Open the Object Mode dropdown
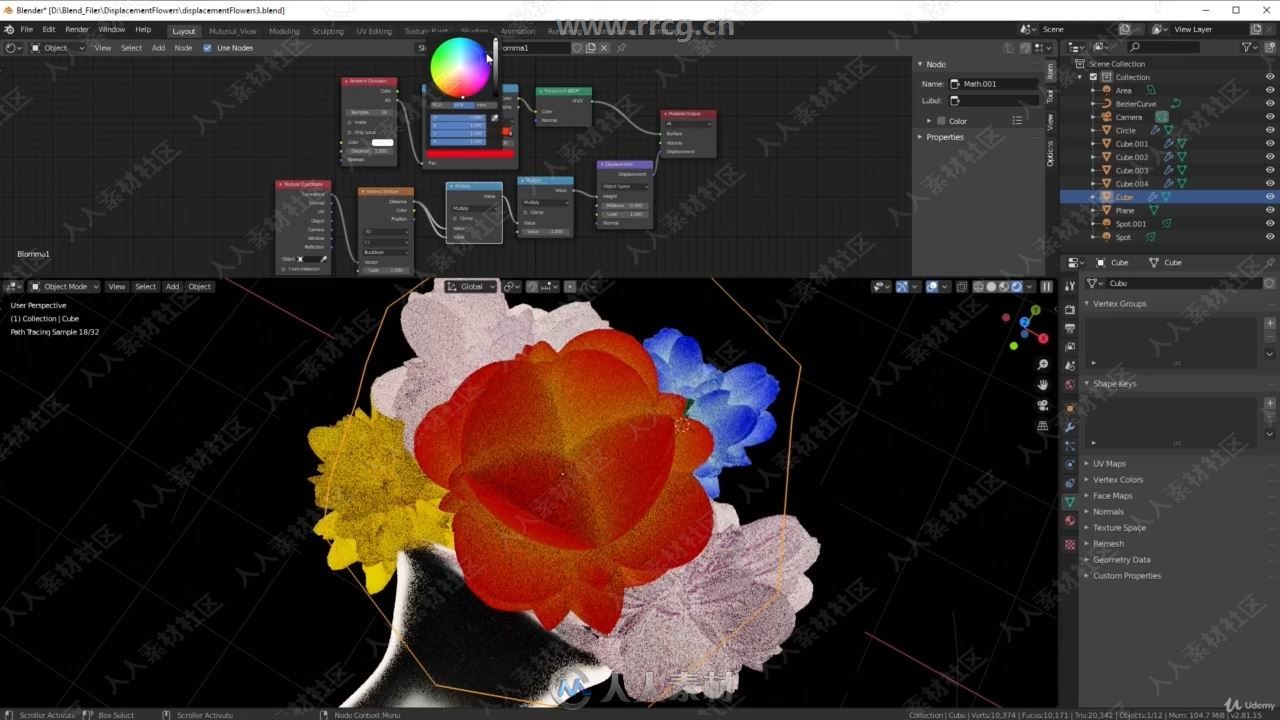 coord(65,287)
